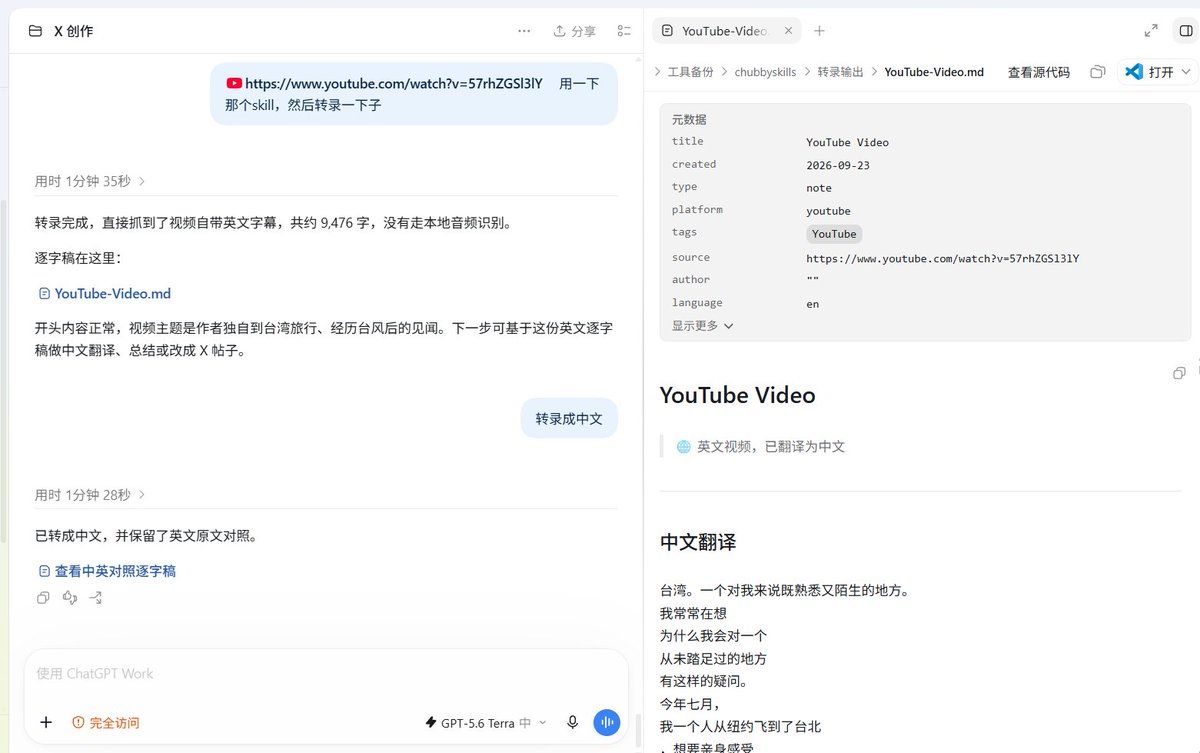Viewport: 1200px width, 753px height.
Task: Click the 转录成中文 user message bubble
Action: coord(569,419)
